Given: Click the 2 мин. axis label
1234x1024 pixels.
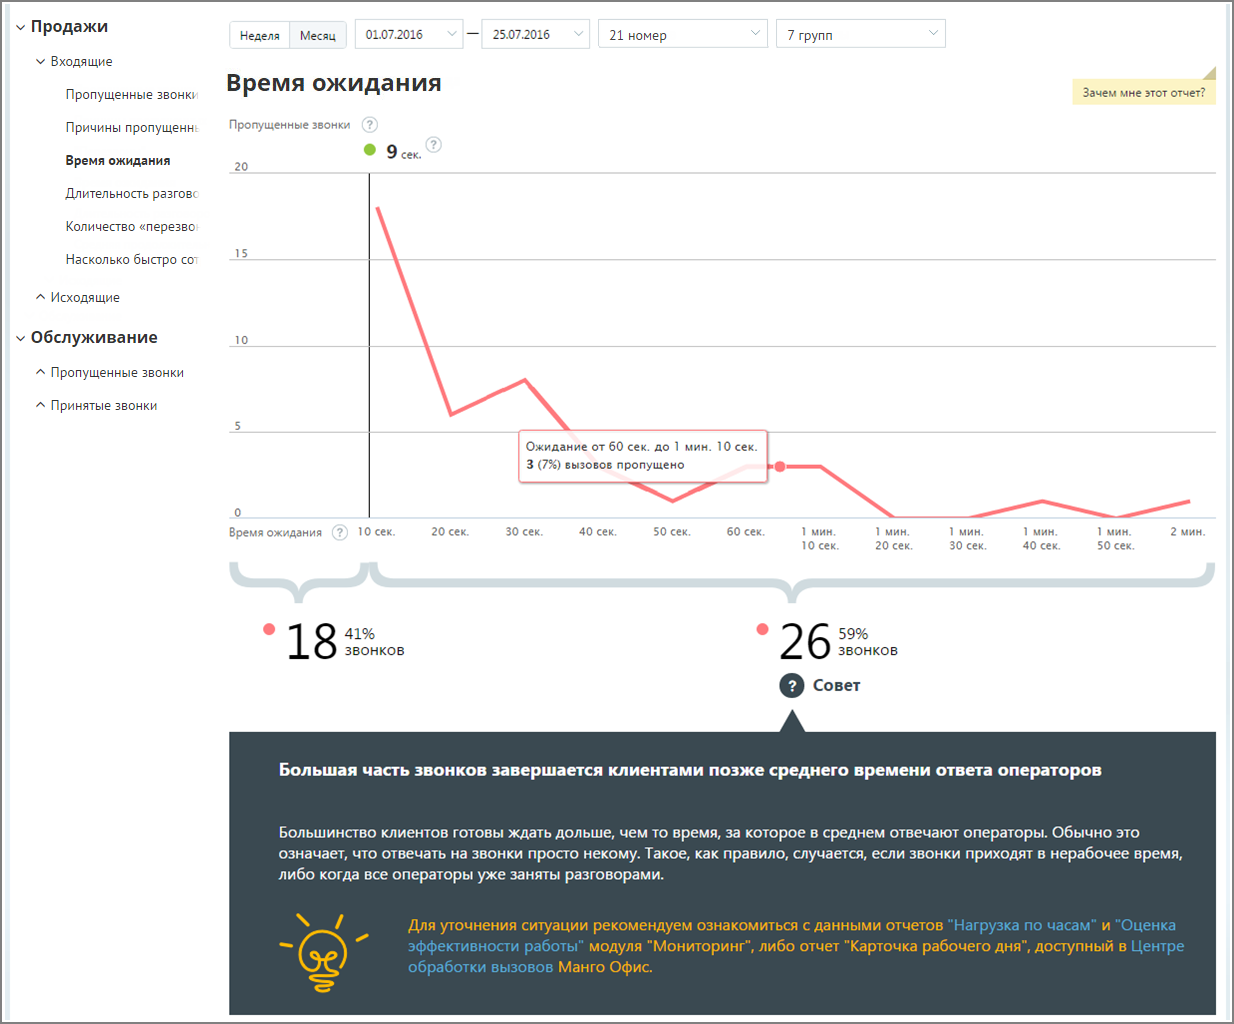Looking at the screenshot, I should [x=1188, y=532].
